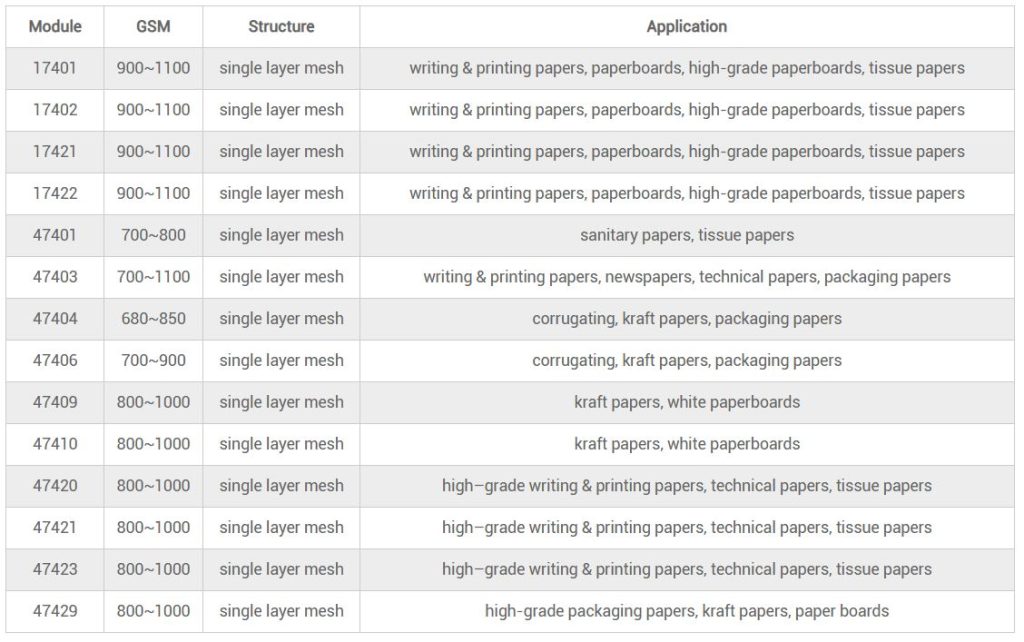Select the 'sanitary papers, tissue papers' application cell

(x=686, y=236)
